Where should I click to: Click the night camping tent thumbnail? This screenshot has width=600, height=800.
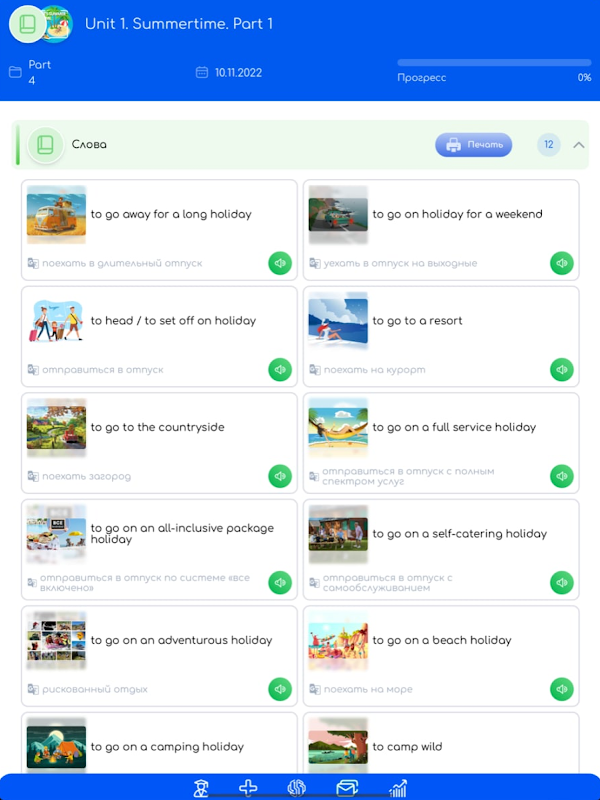pyautogui.click(x=56, y=747)
